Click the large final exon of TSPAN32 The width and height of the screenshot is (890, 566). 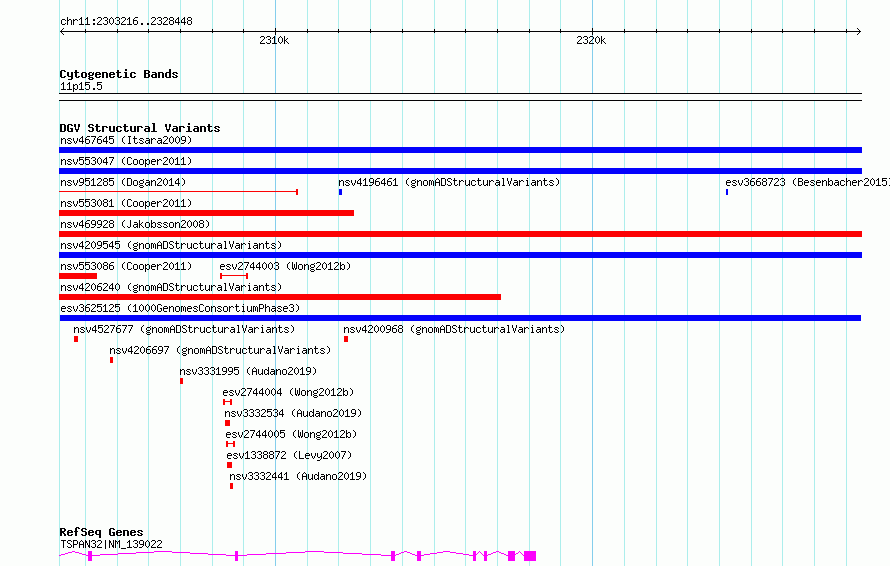(x=530, y=556)
